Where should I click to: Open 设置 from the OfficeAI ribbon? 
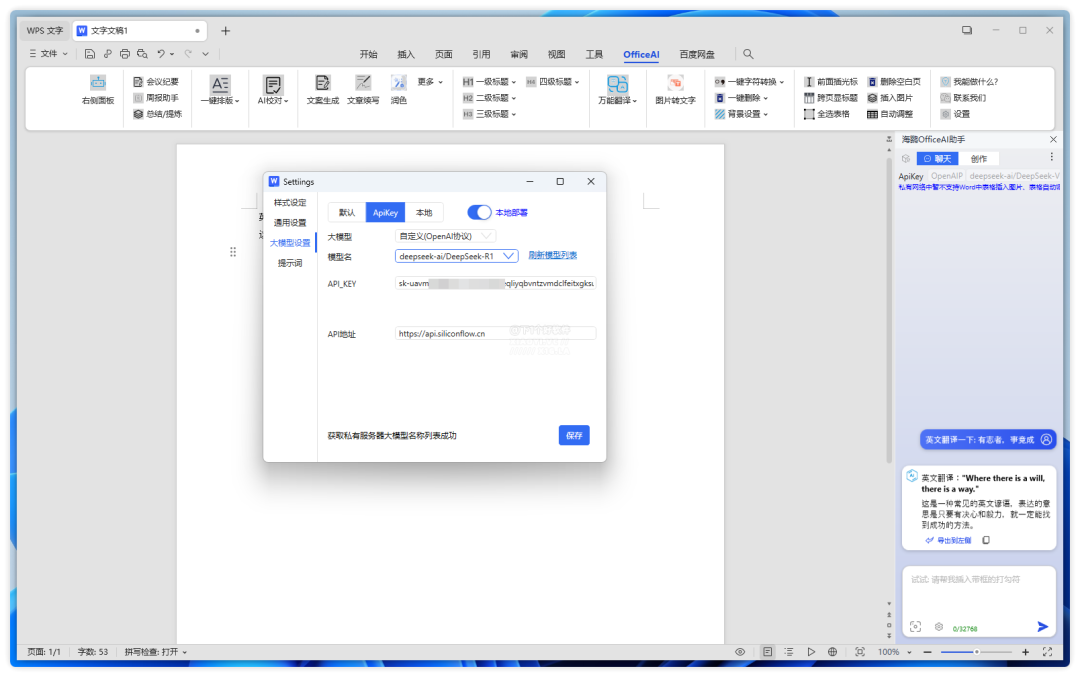[955, 114]
